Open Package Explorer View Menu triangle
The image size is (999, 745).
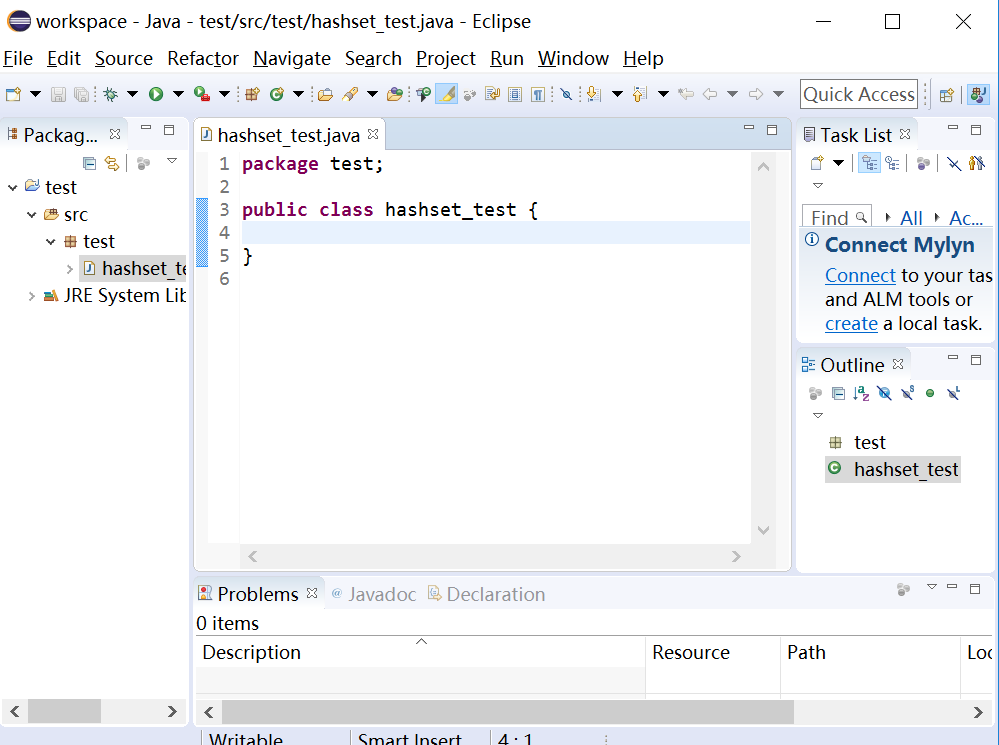coord(172,161)
